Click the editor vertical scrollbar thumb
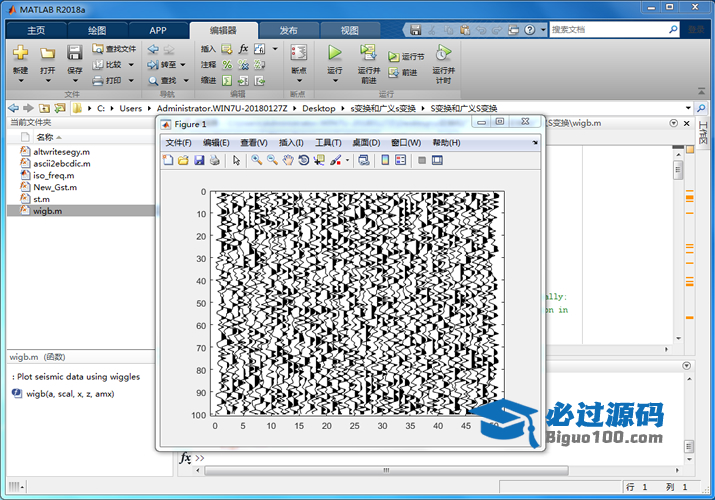715x500 pixels. [x=678, y=171]
